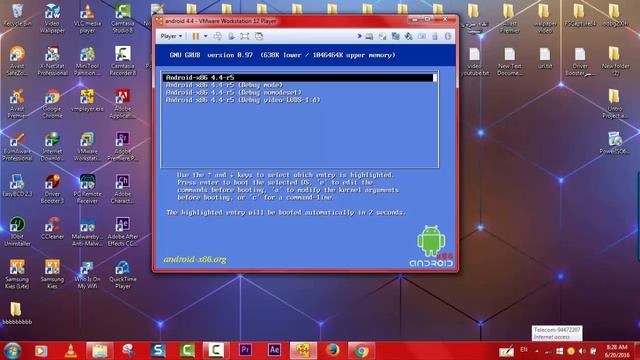The height and width of the screenshot is (360, 640).
Task: Select Android-x86 Debug video=LVDS-1:d entry
Action: tap(243, 100)
